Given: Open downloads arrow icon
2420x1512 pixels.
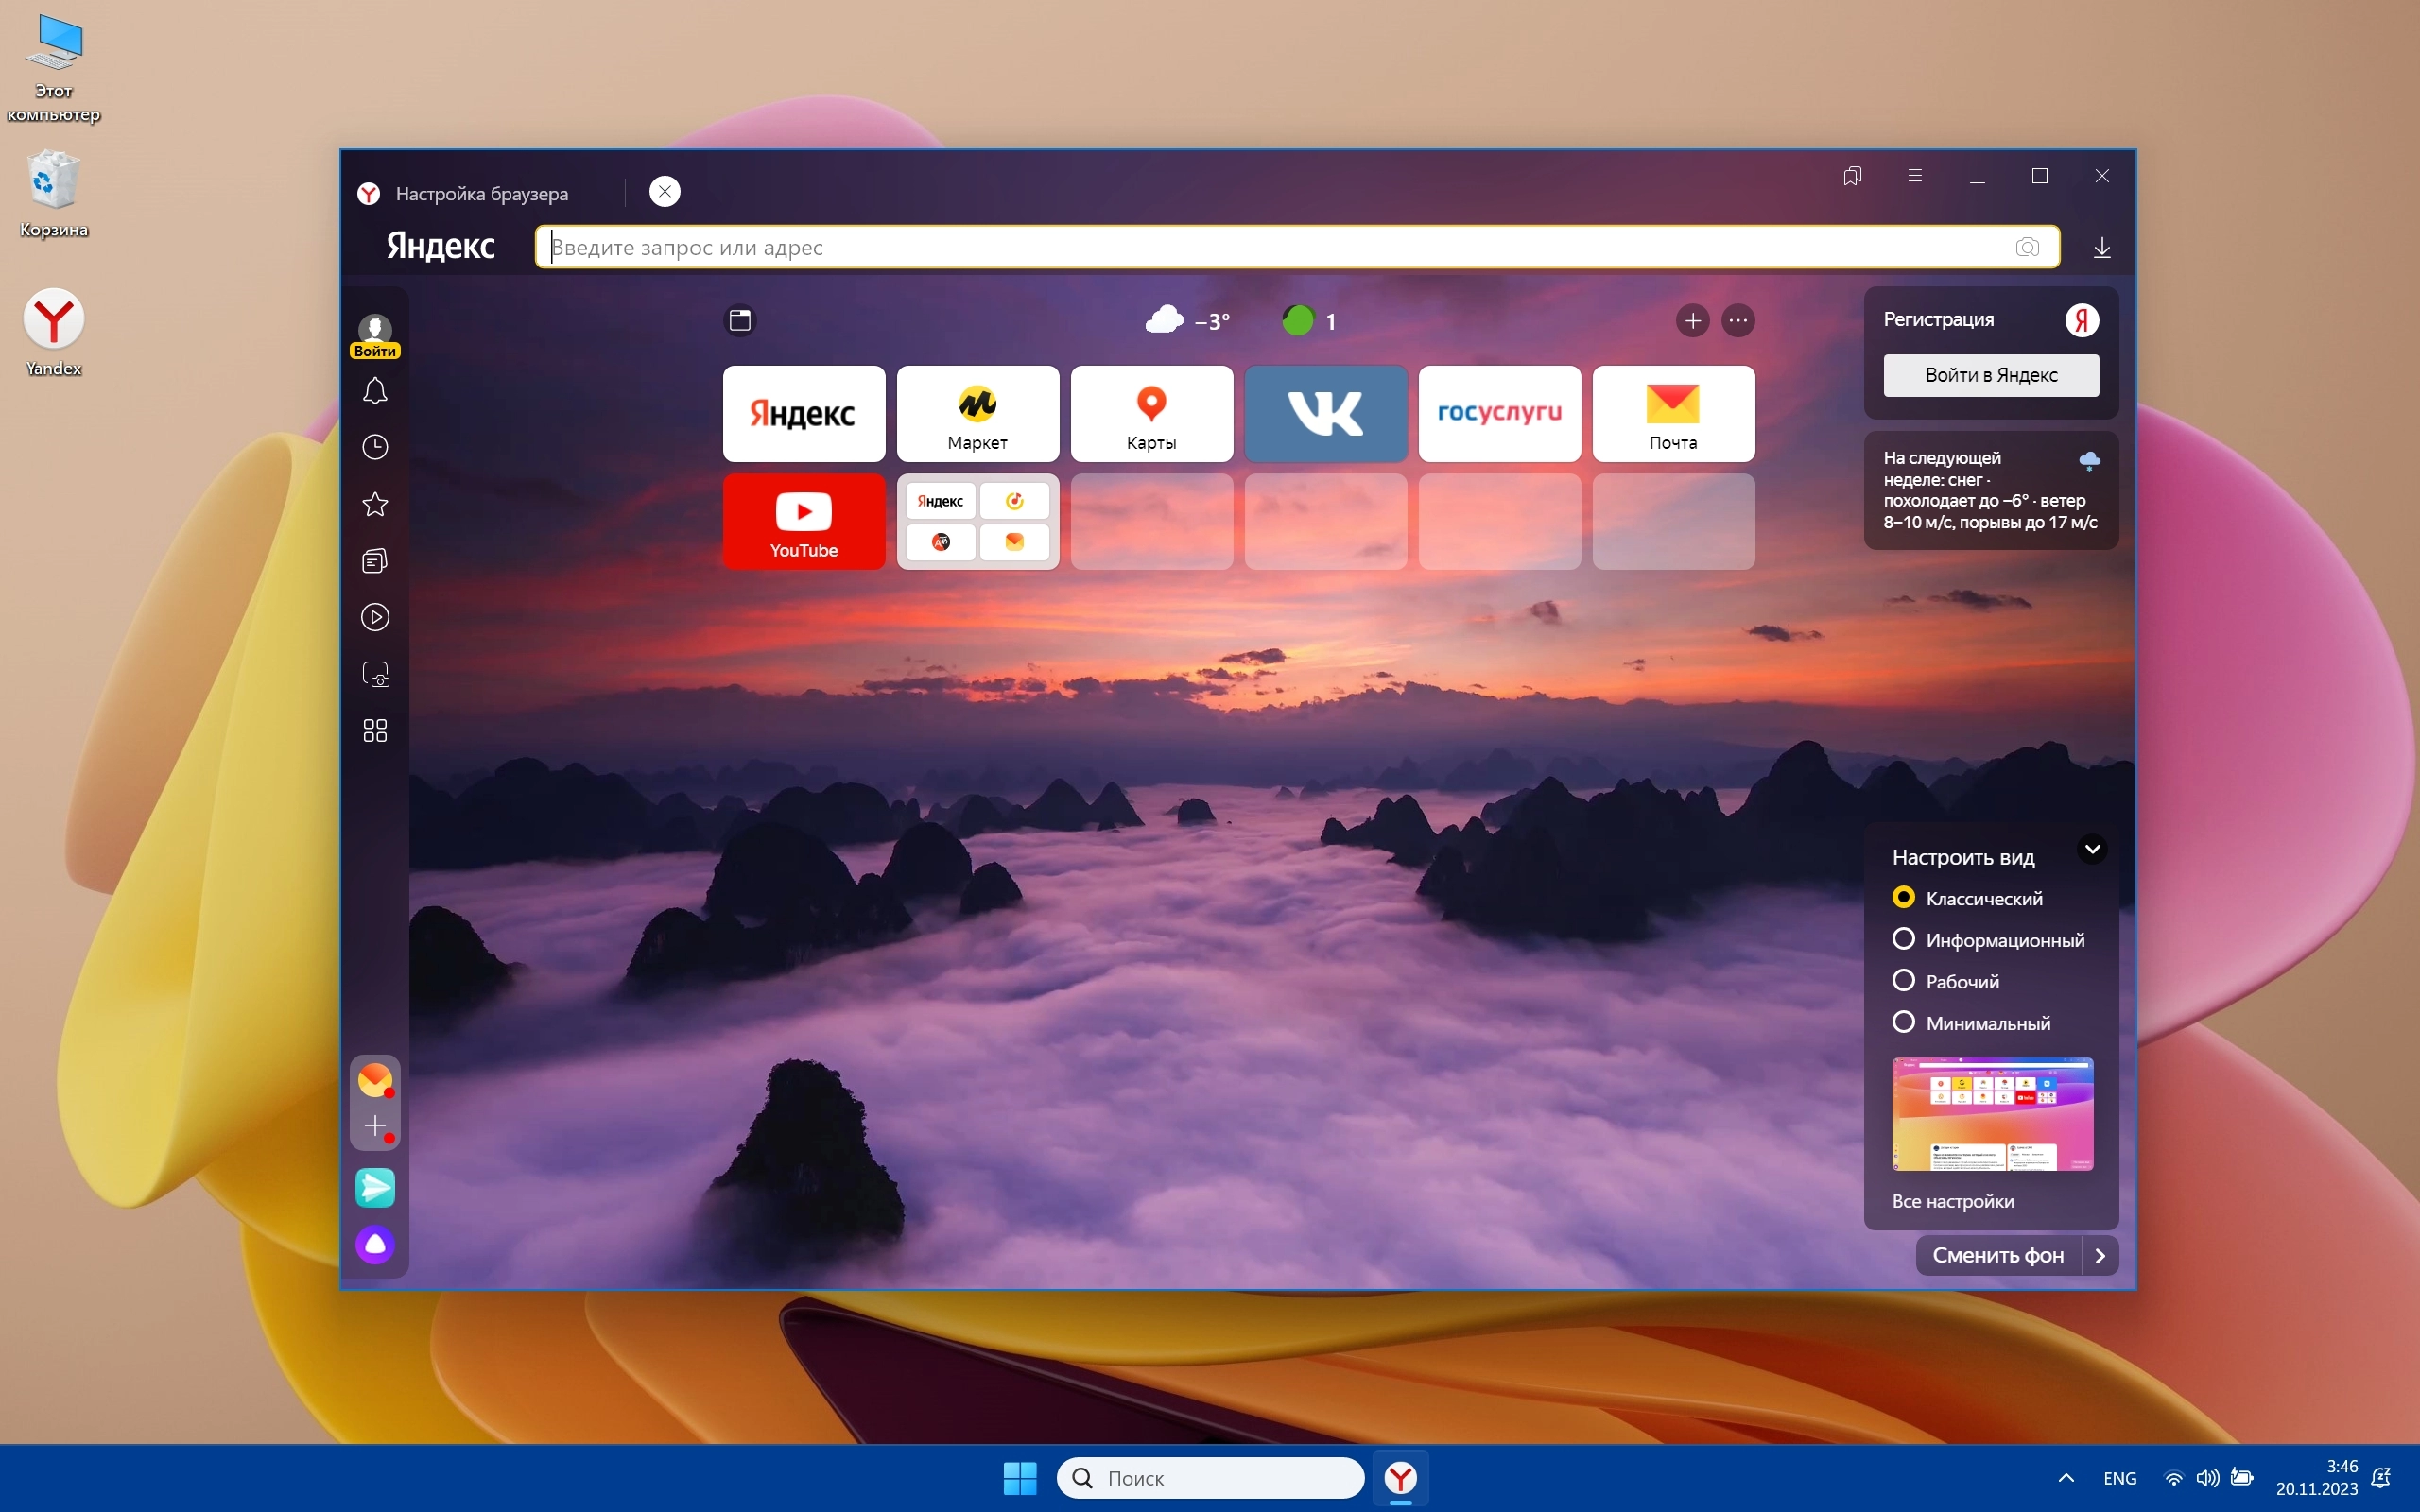Looking at the screenshot, I should pos(2102,247).
